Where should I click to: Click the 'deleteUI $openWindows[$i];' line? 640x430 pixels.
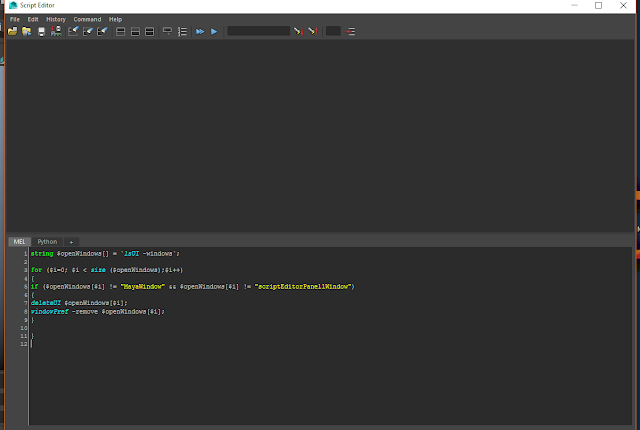point(79,303)
